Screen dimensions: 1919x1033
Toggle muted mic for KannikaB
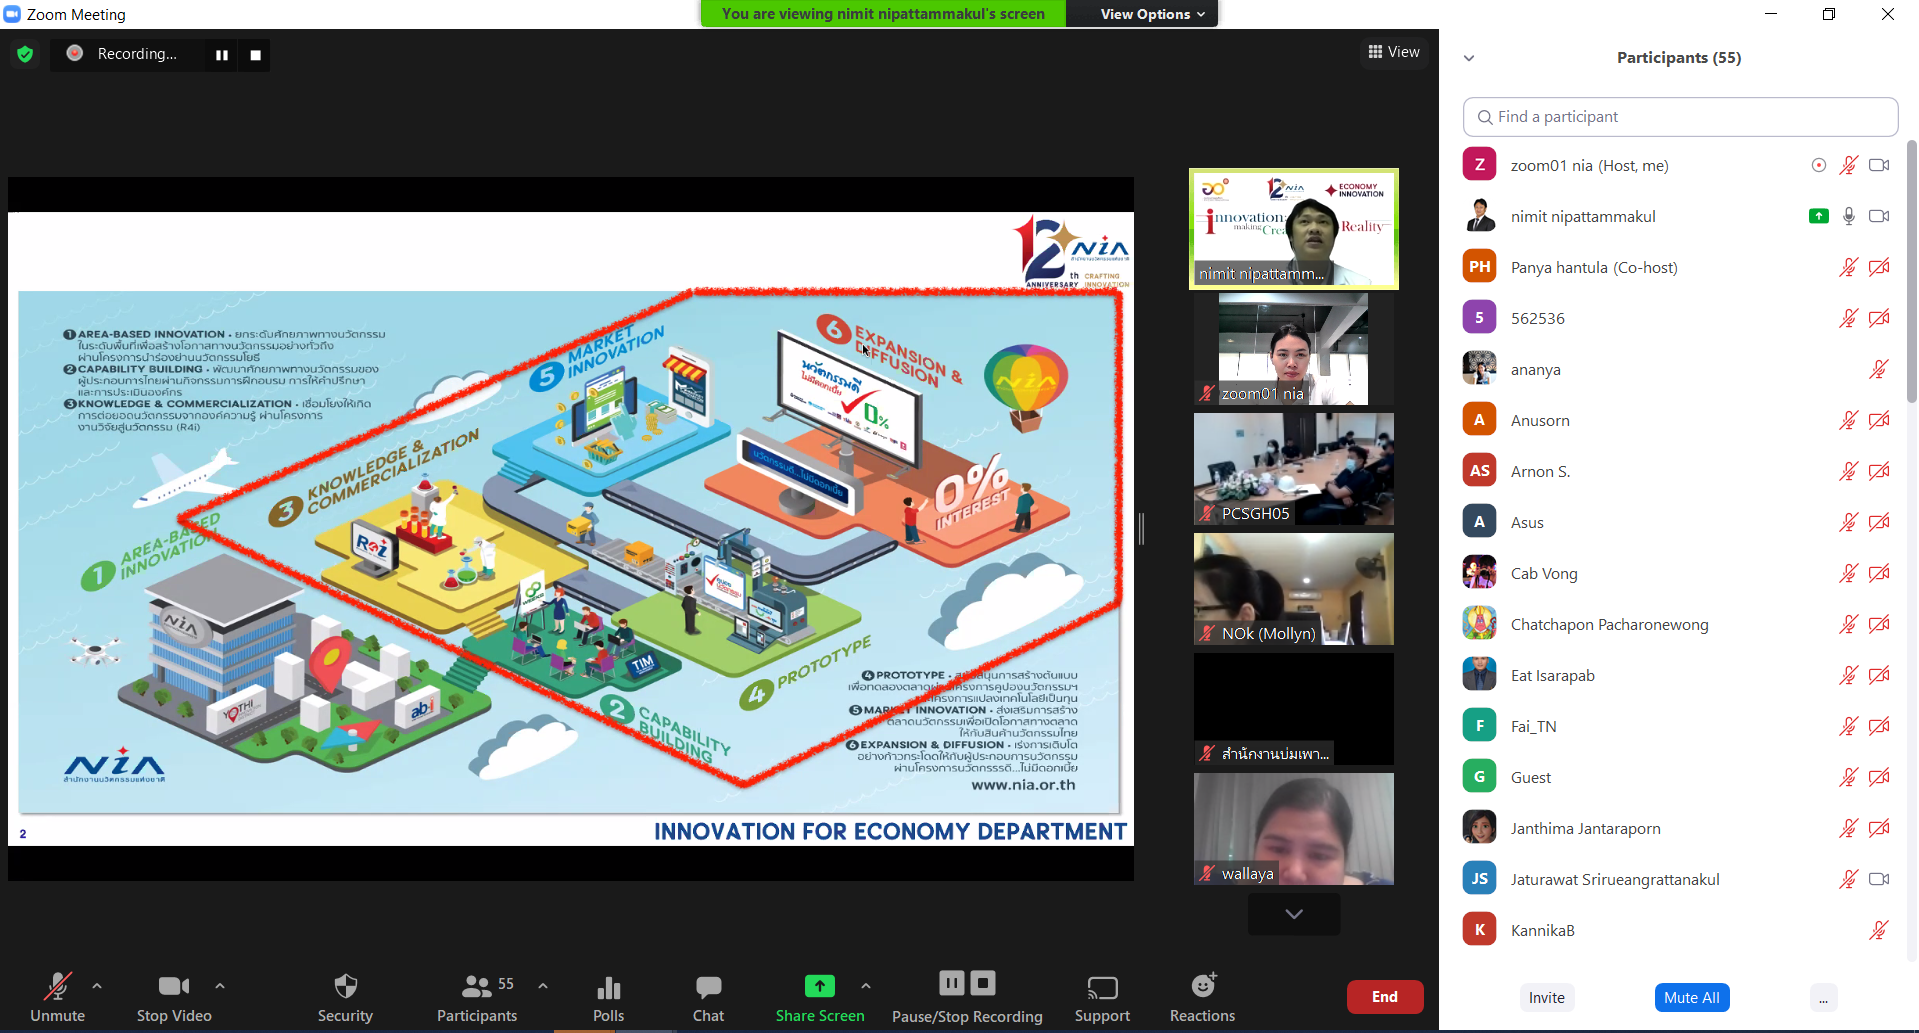[1879, 930]
